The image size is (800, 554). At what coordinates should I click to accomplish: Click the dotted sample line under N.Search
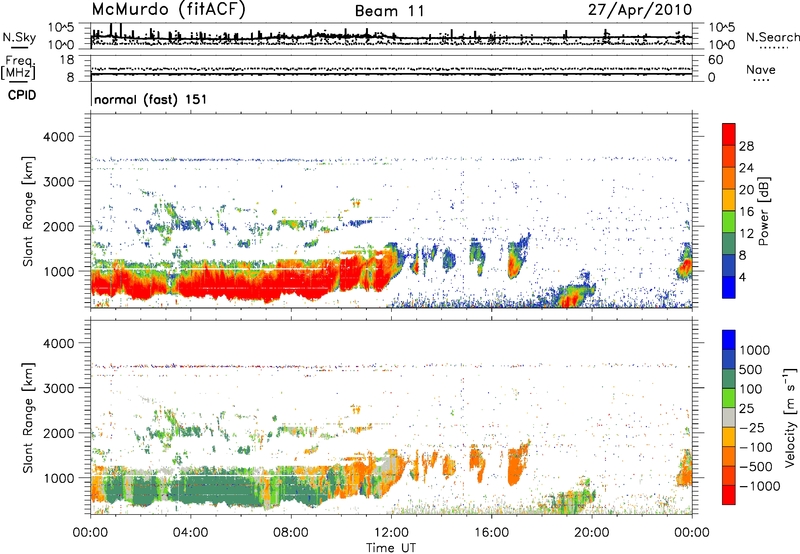(774, 48)
